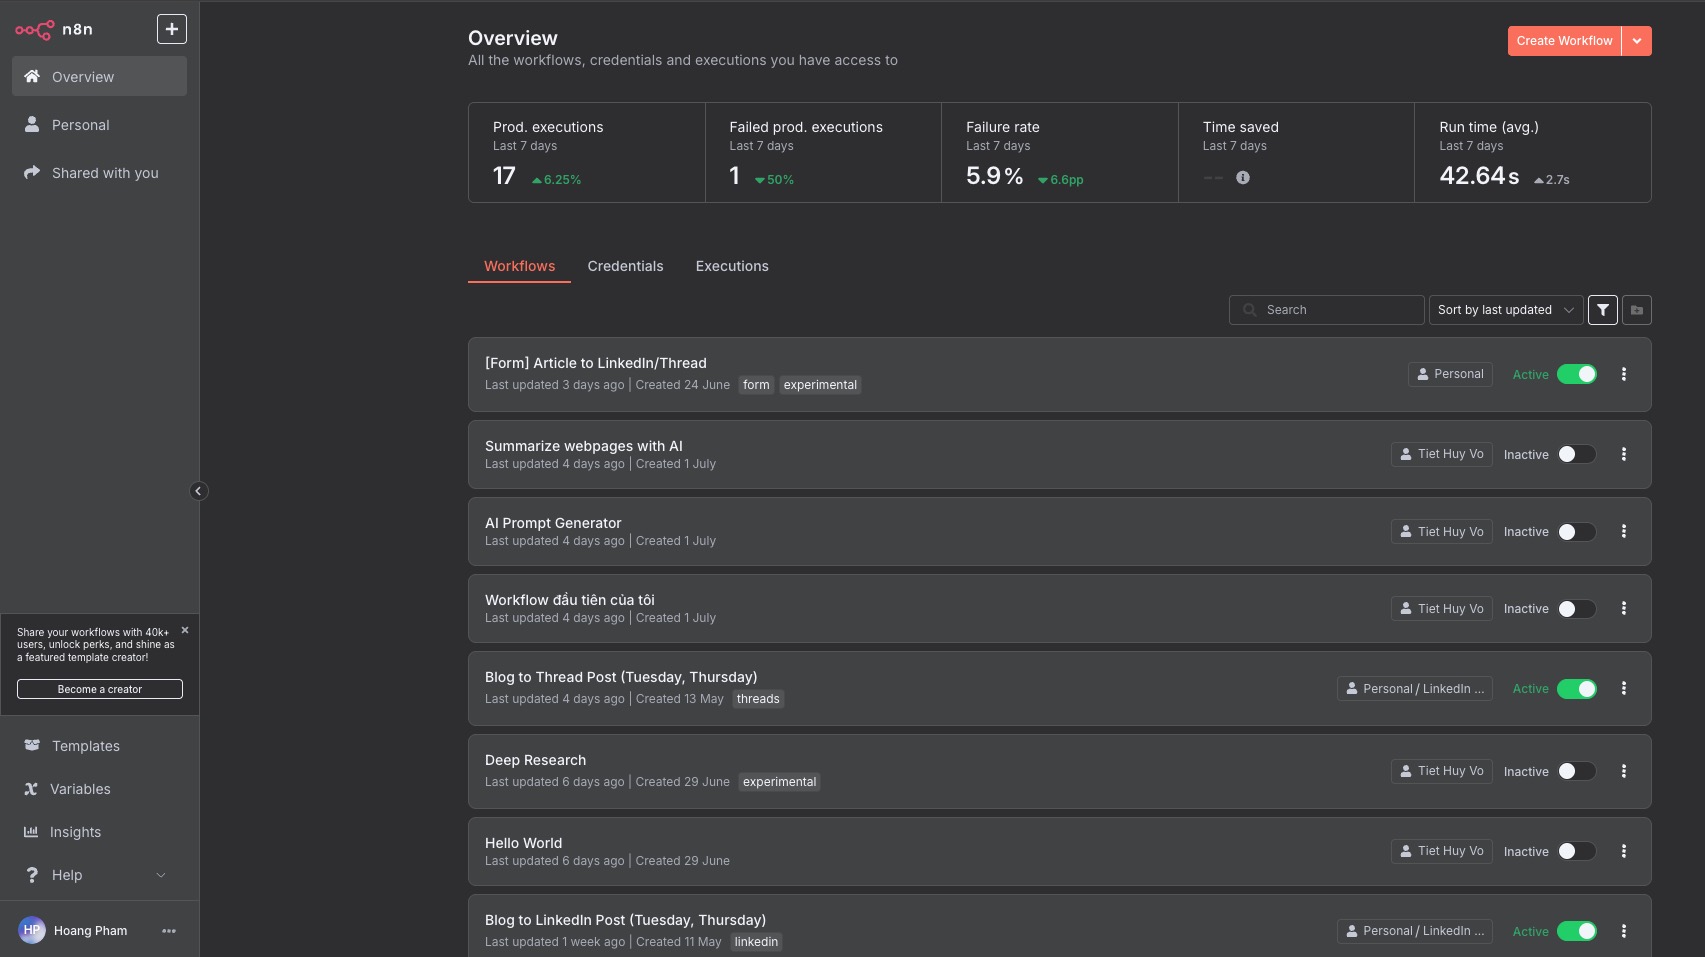Open the Sort by last updated dropdown

(1505, 310)
